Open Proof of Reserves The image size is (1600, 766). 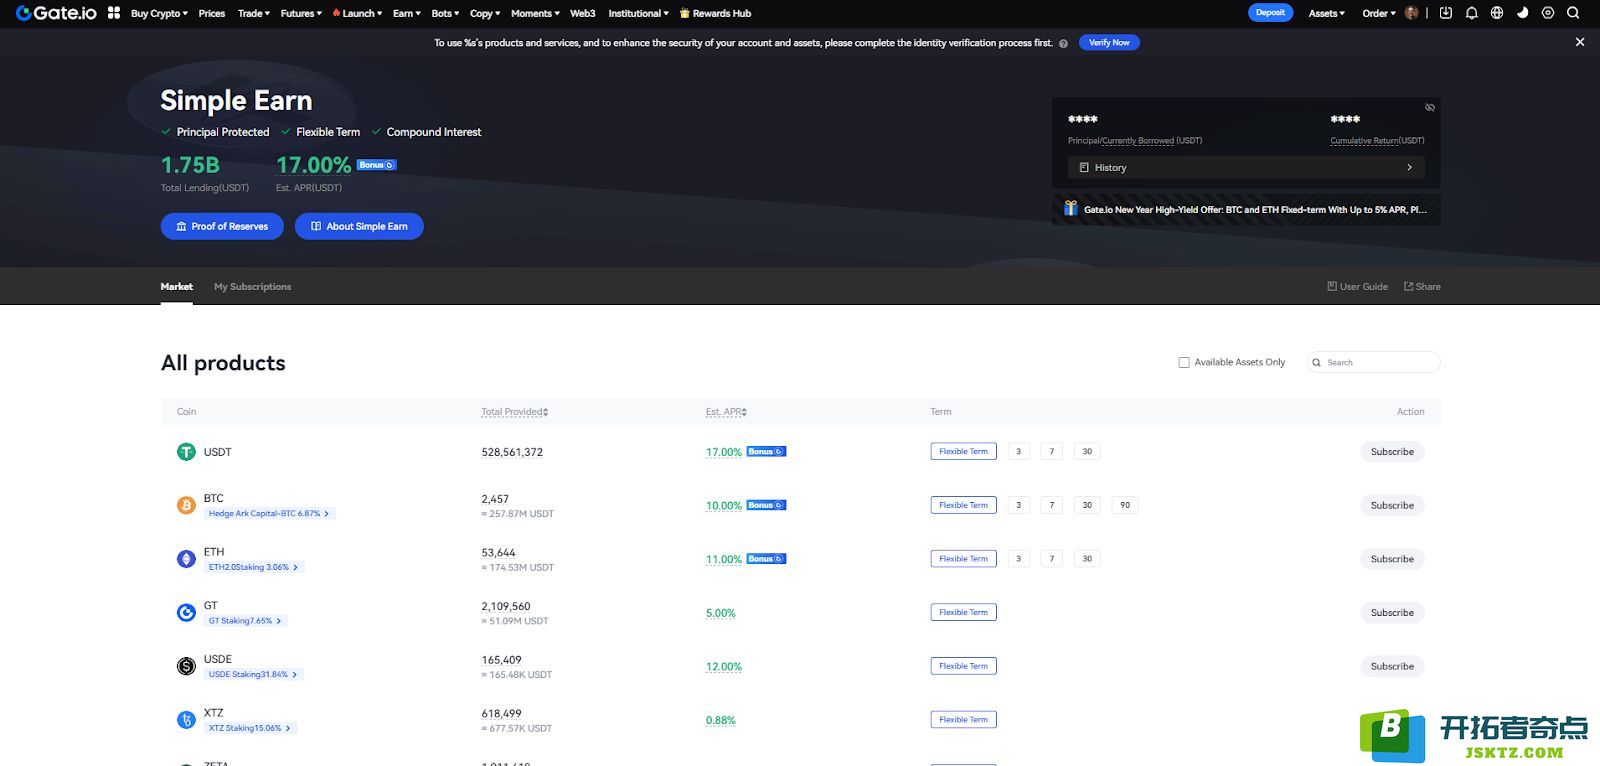pyautogui.click(x=222, y=226)
